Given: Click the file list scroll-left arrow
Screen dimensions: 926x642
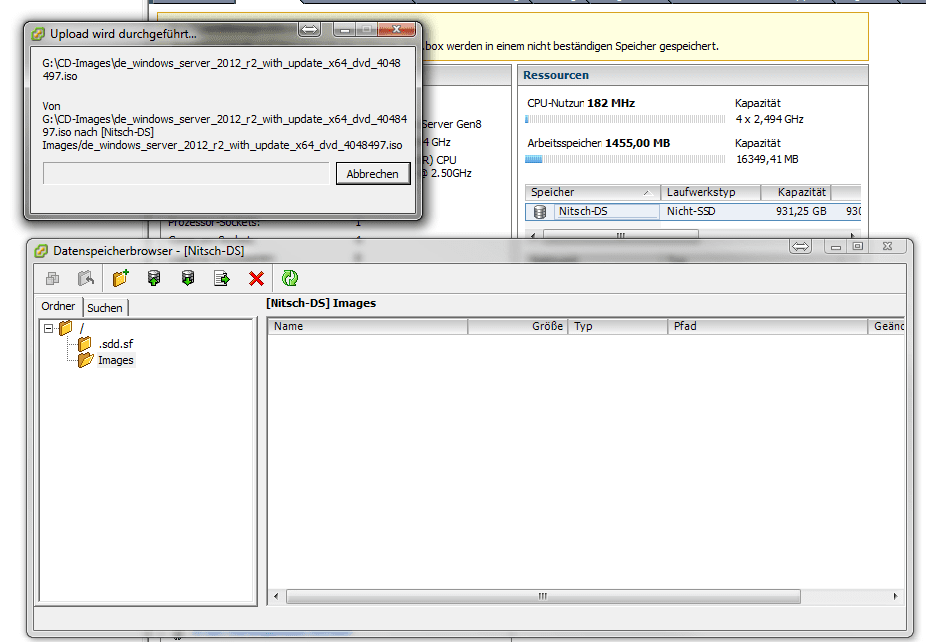Looking at the screenshot, I should 276,597.
